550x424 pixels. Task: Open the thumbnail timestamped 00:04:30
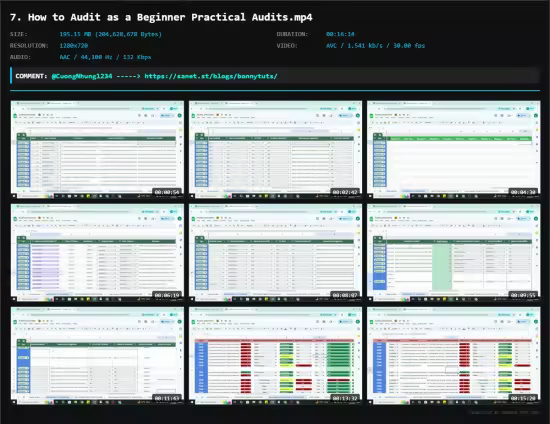click(x=454, y=149)
